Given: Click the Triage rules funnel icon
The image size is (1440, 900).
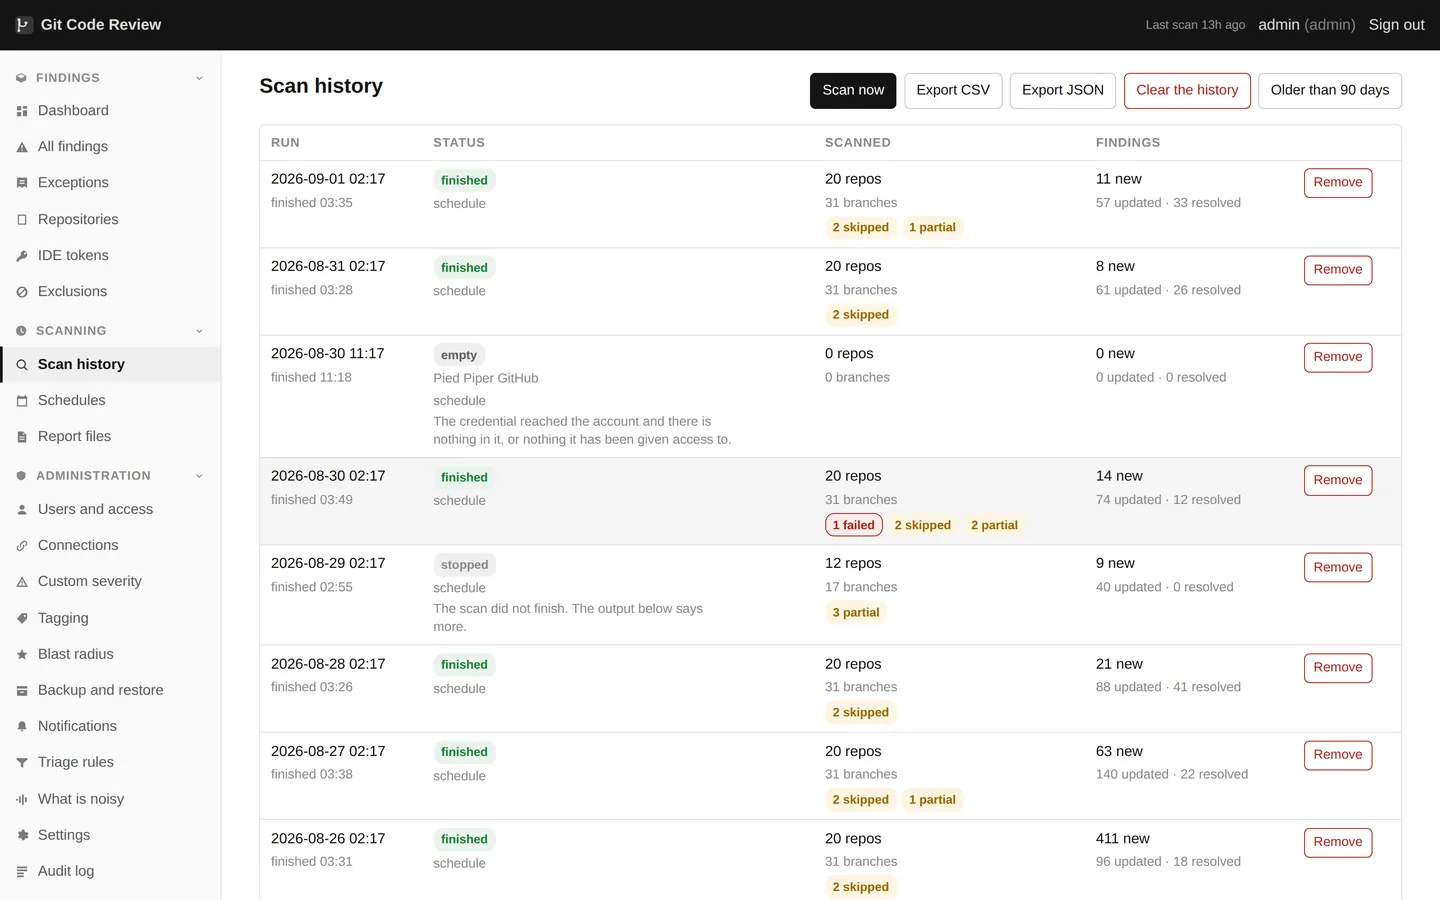Looking at the screenshot, I should pos(22,763).
